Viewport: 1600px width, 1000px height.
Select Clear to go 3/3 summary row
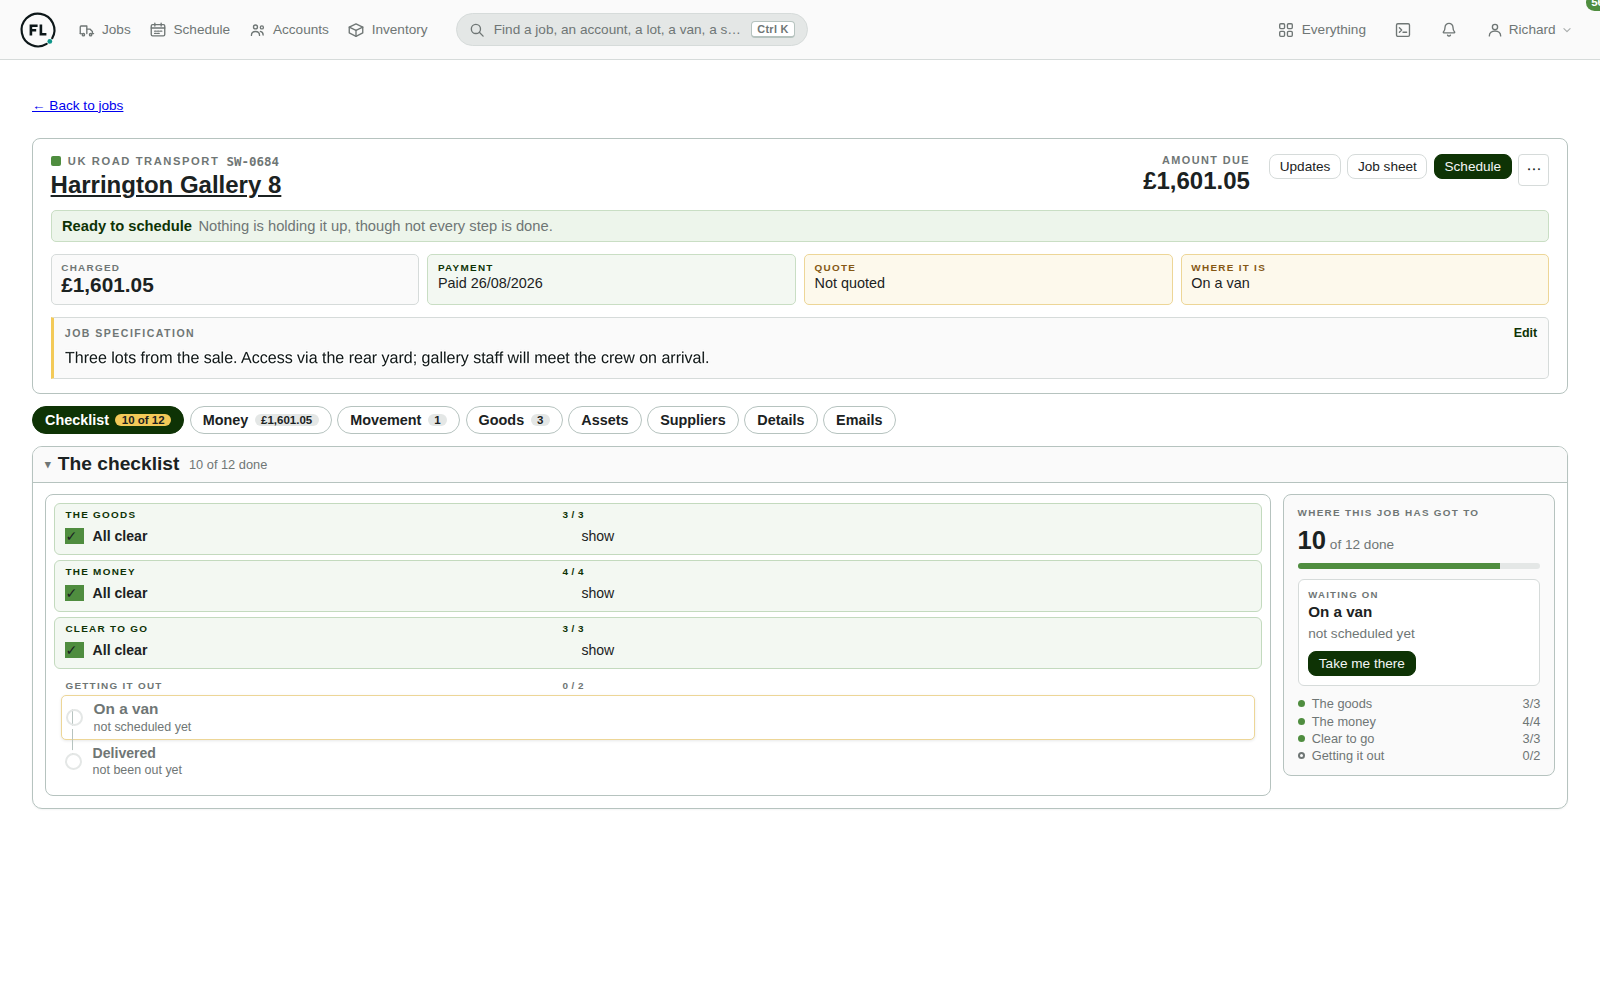coord(1419,739)
